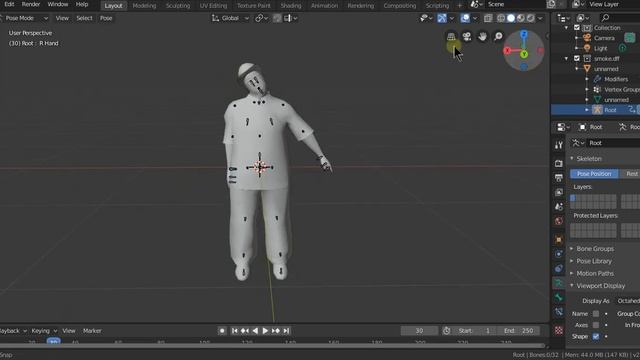
Task: Toggle perspective/orthographic view grid icon
Action: click(x=451, y=37)
